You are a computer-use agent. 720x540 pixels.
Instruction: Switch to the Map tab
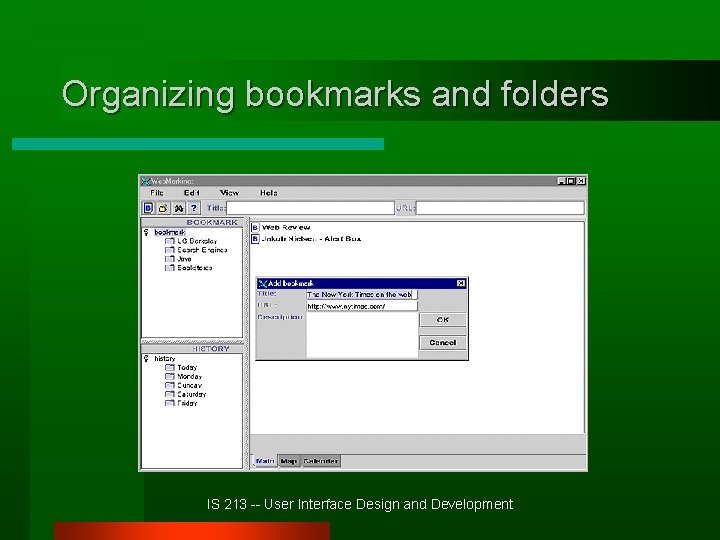(289, 461)
